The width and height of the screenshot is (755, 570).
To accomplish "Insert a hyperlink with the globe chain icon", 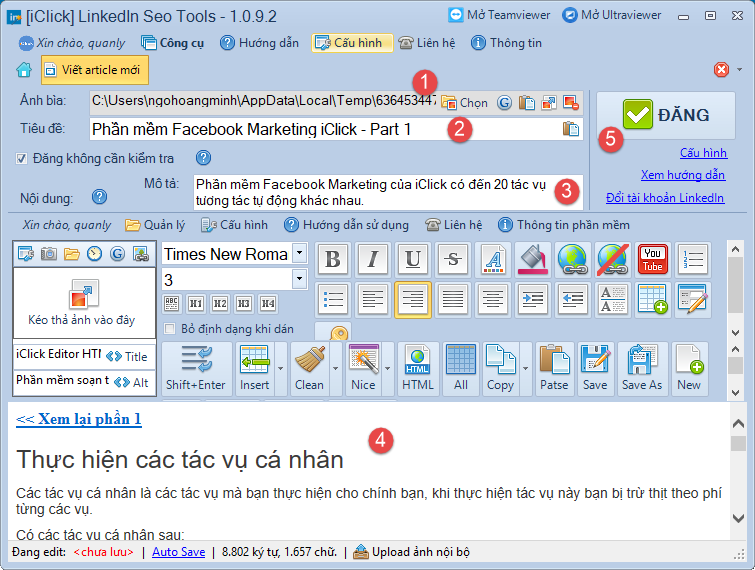I will click(573, 259).
